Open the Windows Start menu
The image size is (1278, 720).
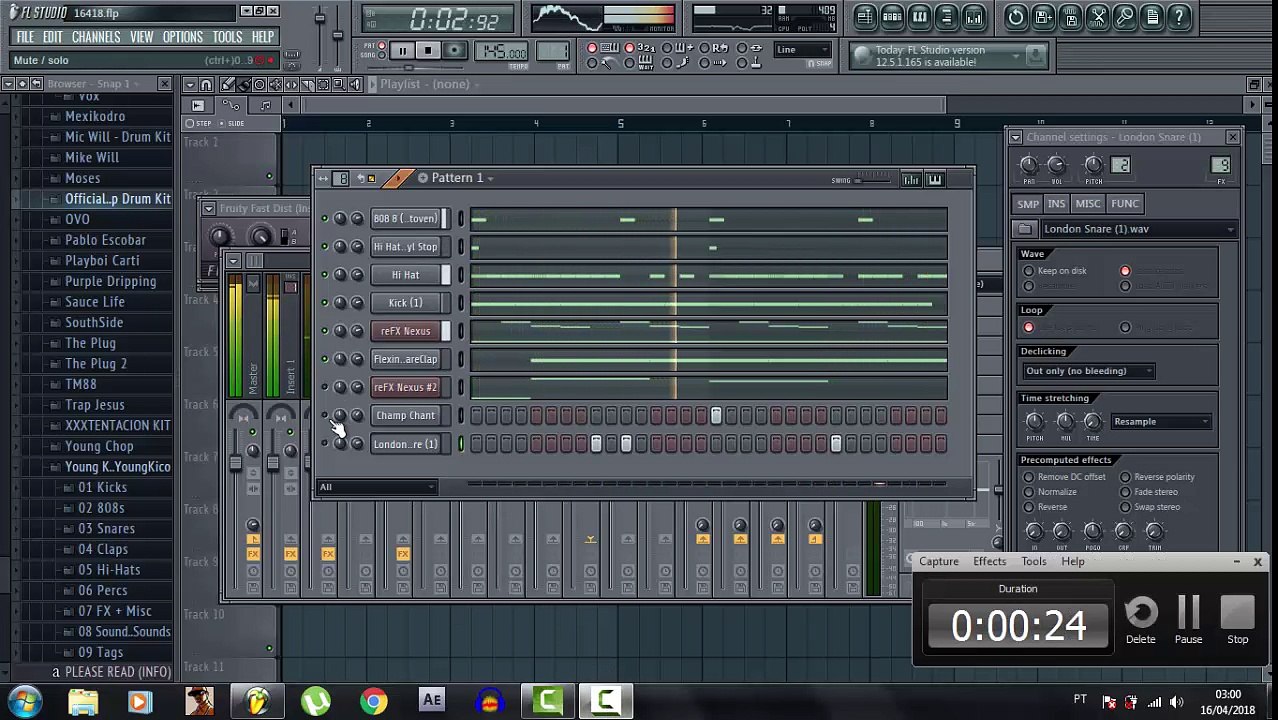[x=25, y=701]
